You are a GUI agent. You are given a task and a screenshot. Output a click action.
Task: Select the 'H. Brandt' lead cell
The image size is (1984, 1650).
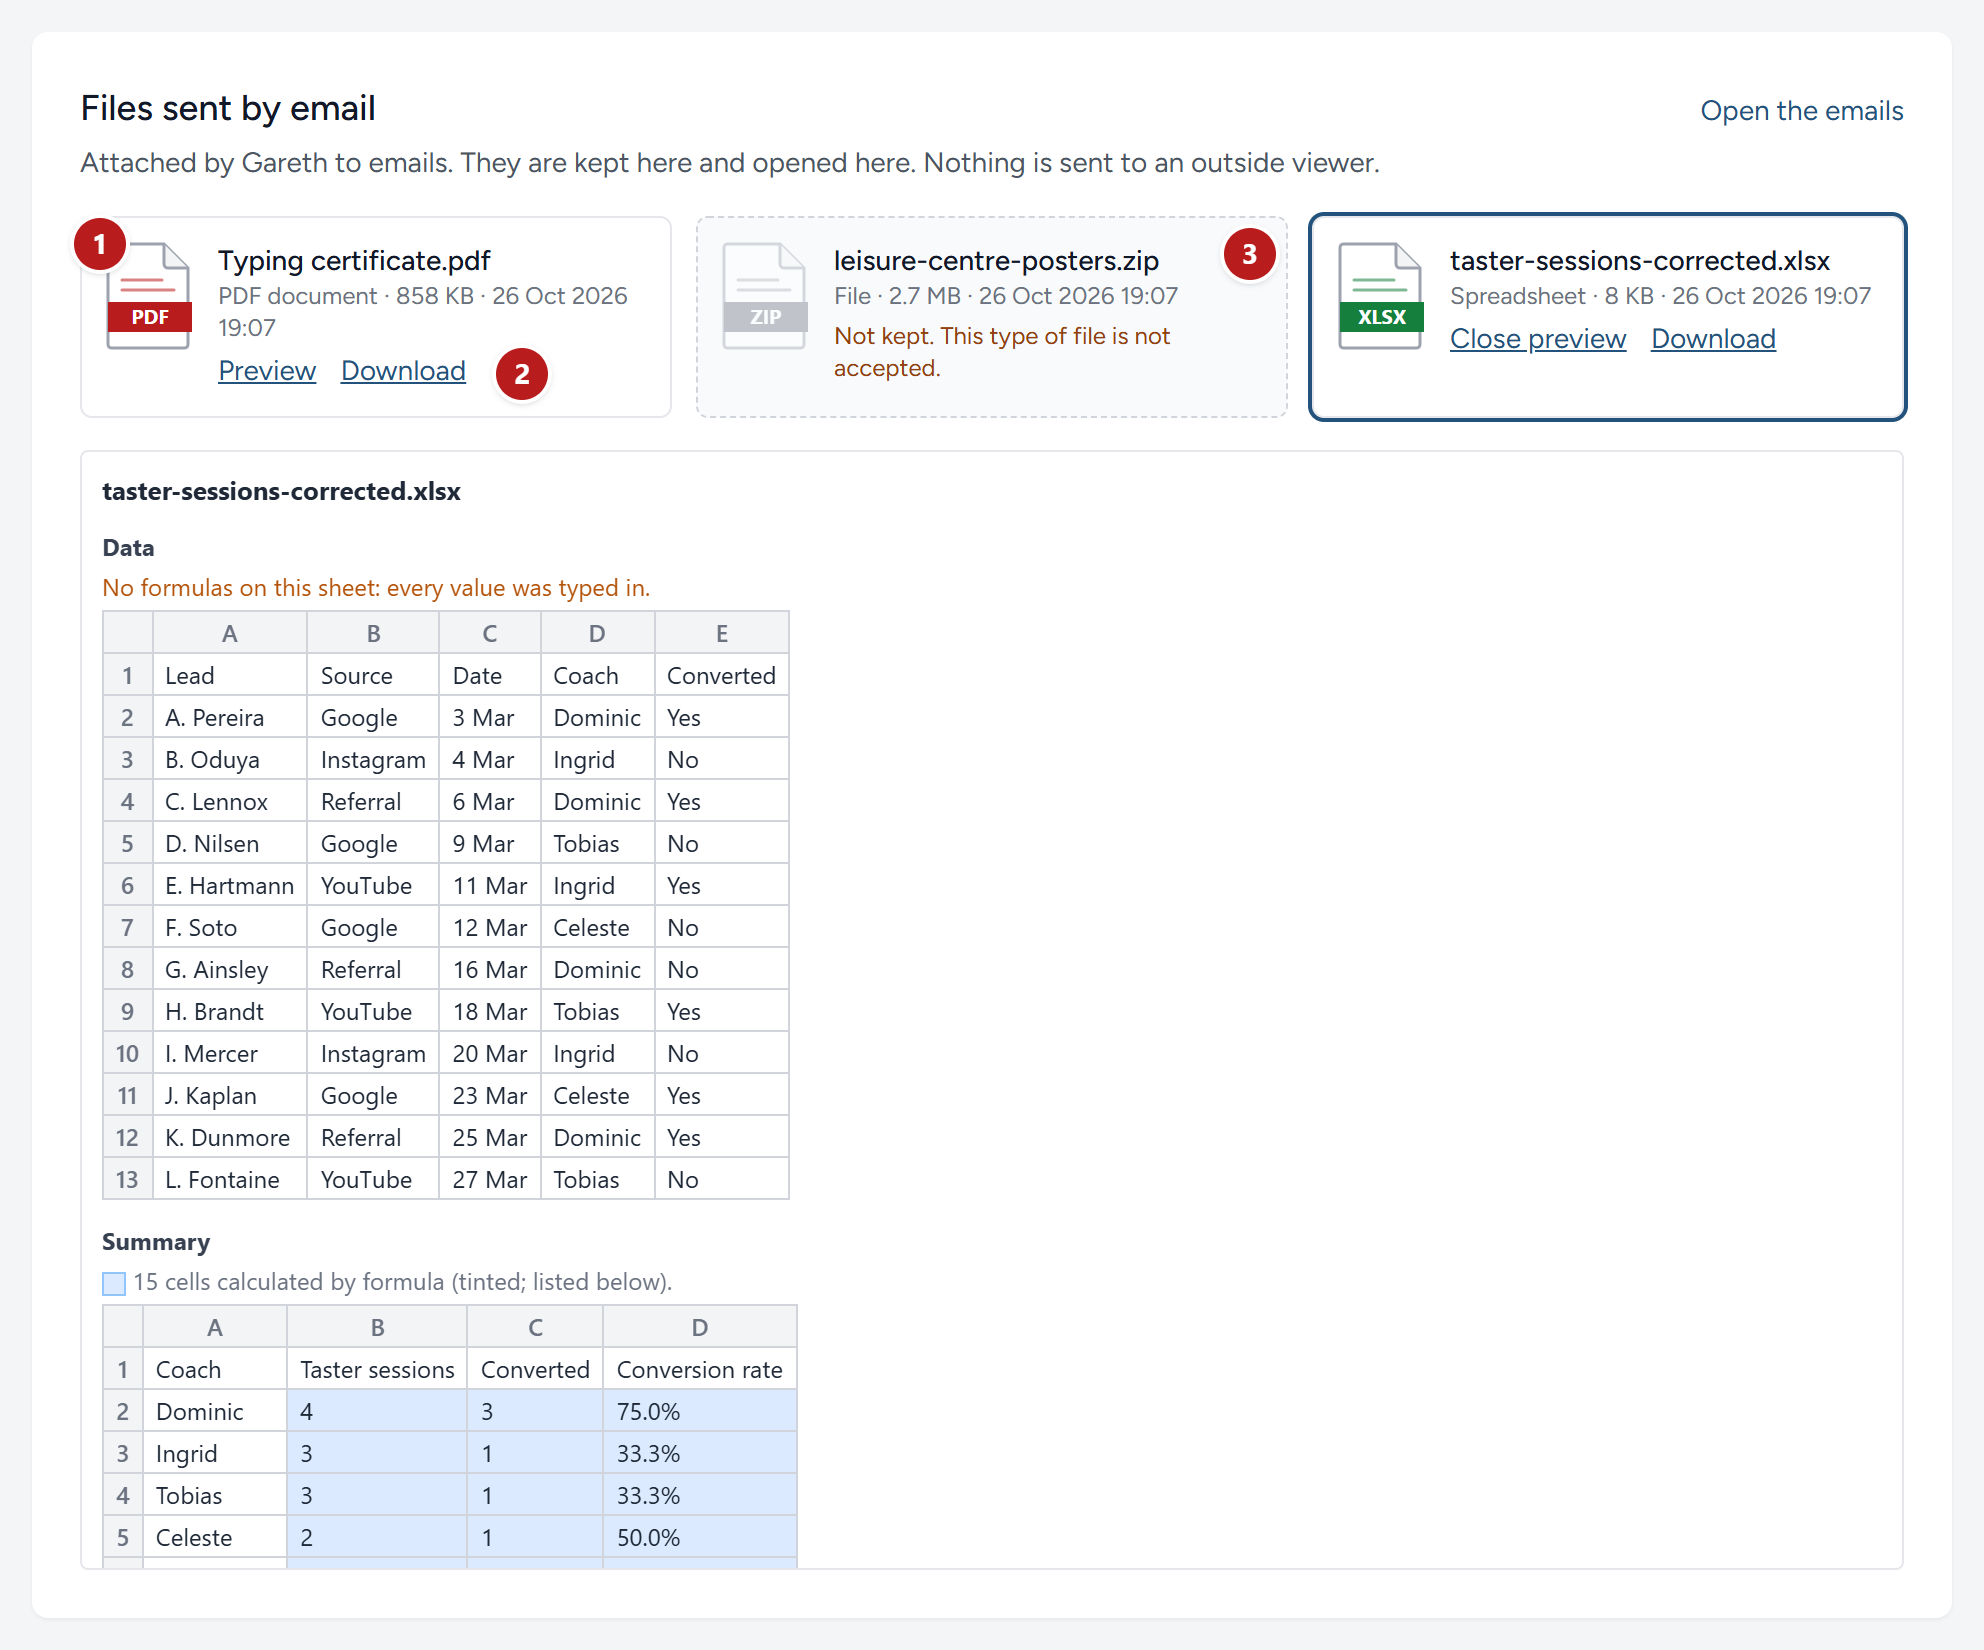click(230, 1012)
